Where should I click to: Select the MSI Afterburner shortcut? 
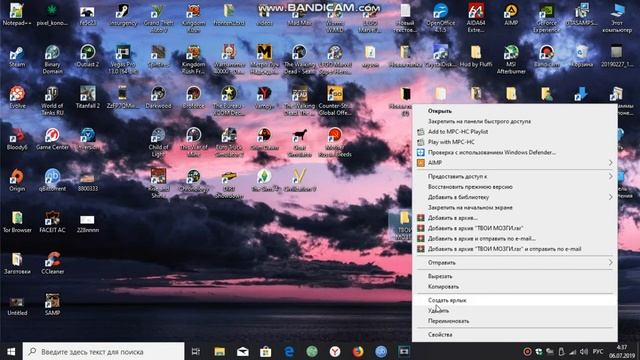coord(511,59)
